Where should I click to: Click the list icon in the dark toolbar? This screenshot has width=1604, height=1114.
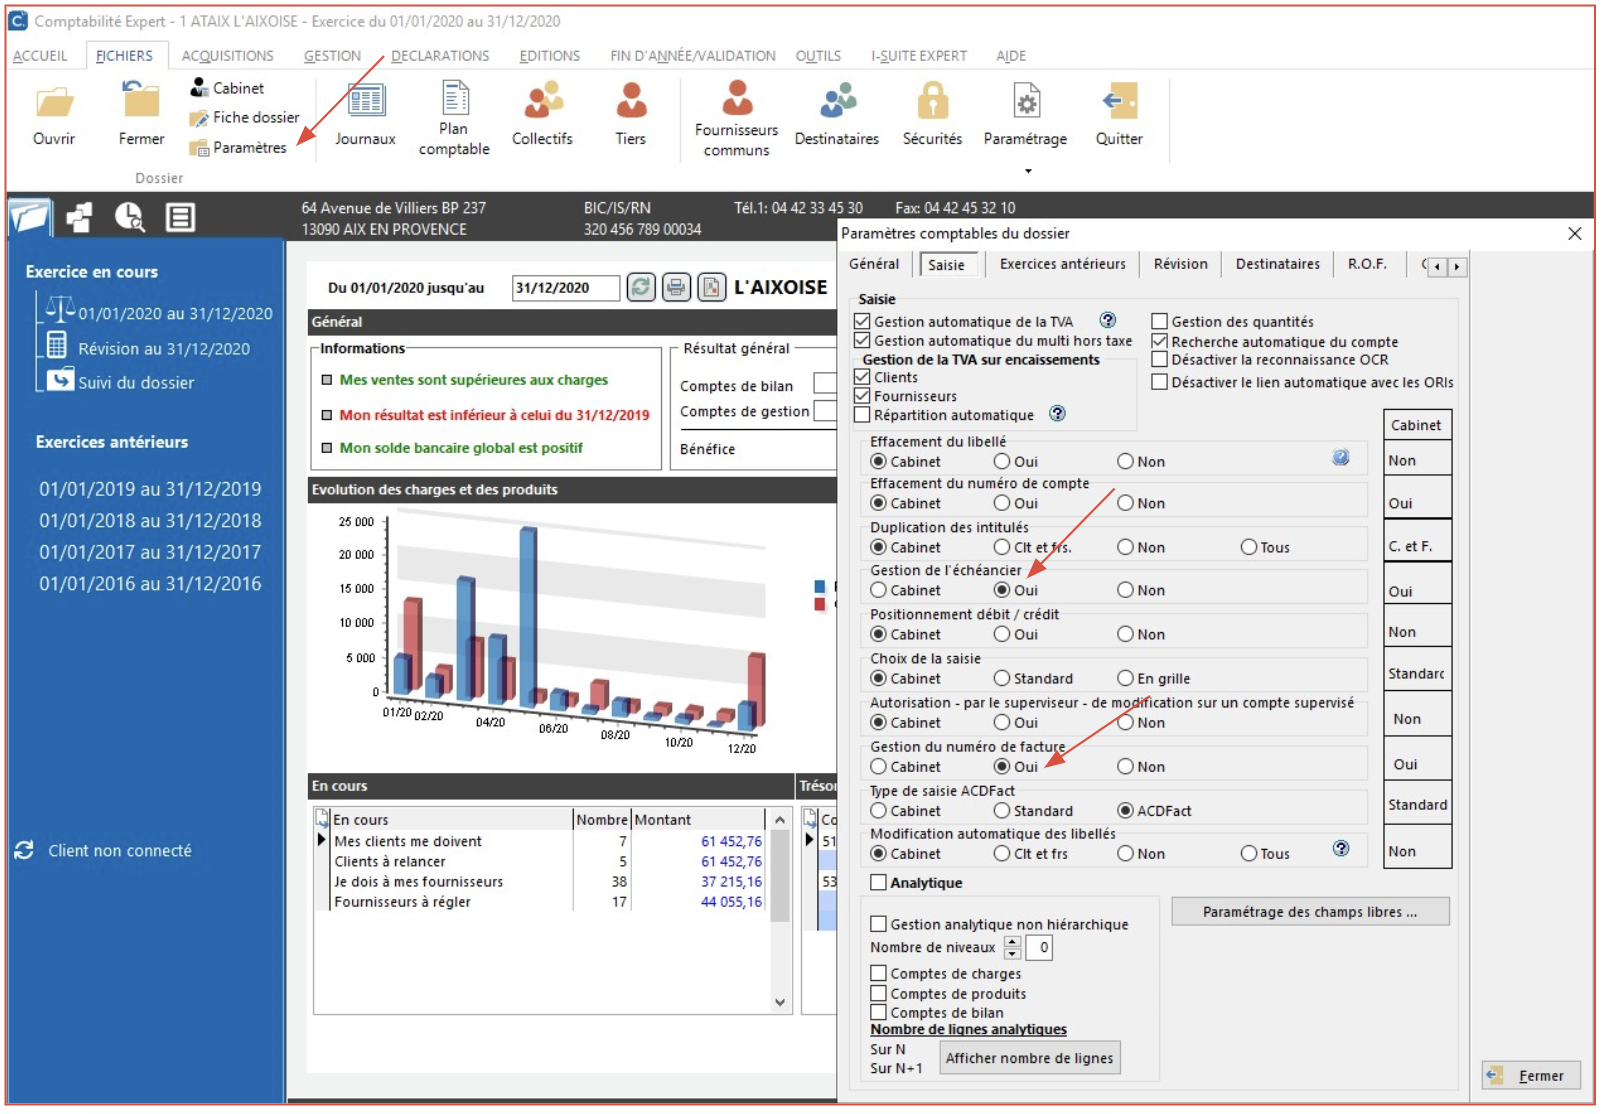pos(180,216)
